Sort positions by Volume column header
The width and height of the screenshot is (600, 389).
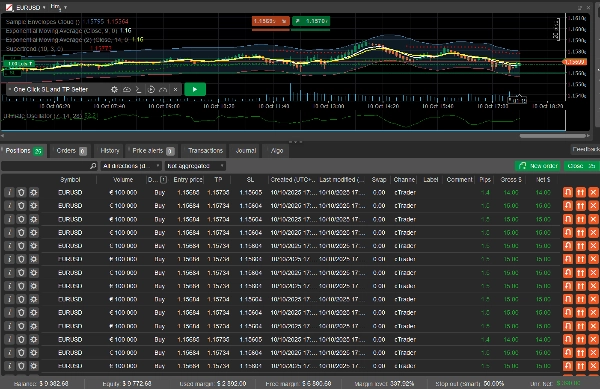[x=123, y=180]
